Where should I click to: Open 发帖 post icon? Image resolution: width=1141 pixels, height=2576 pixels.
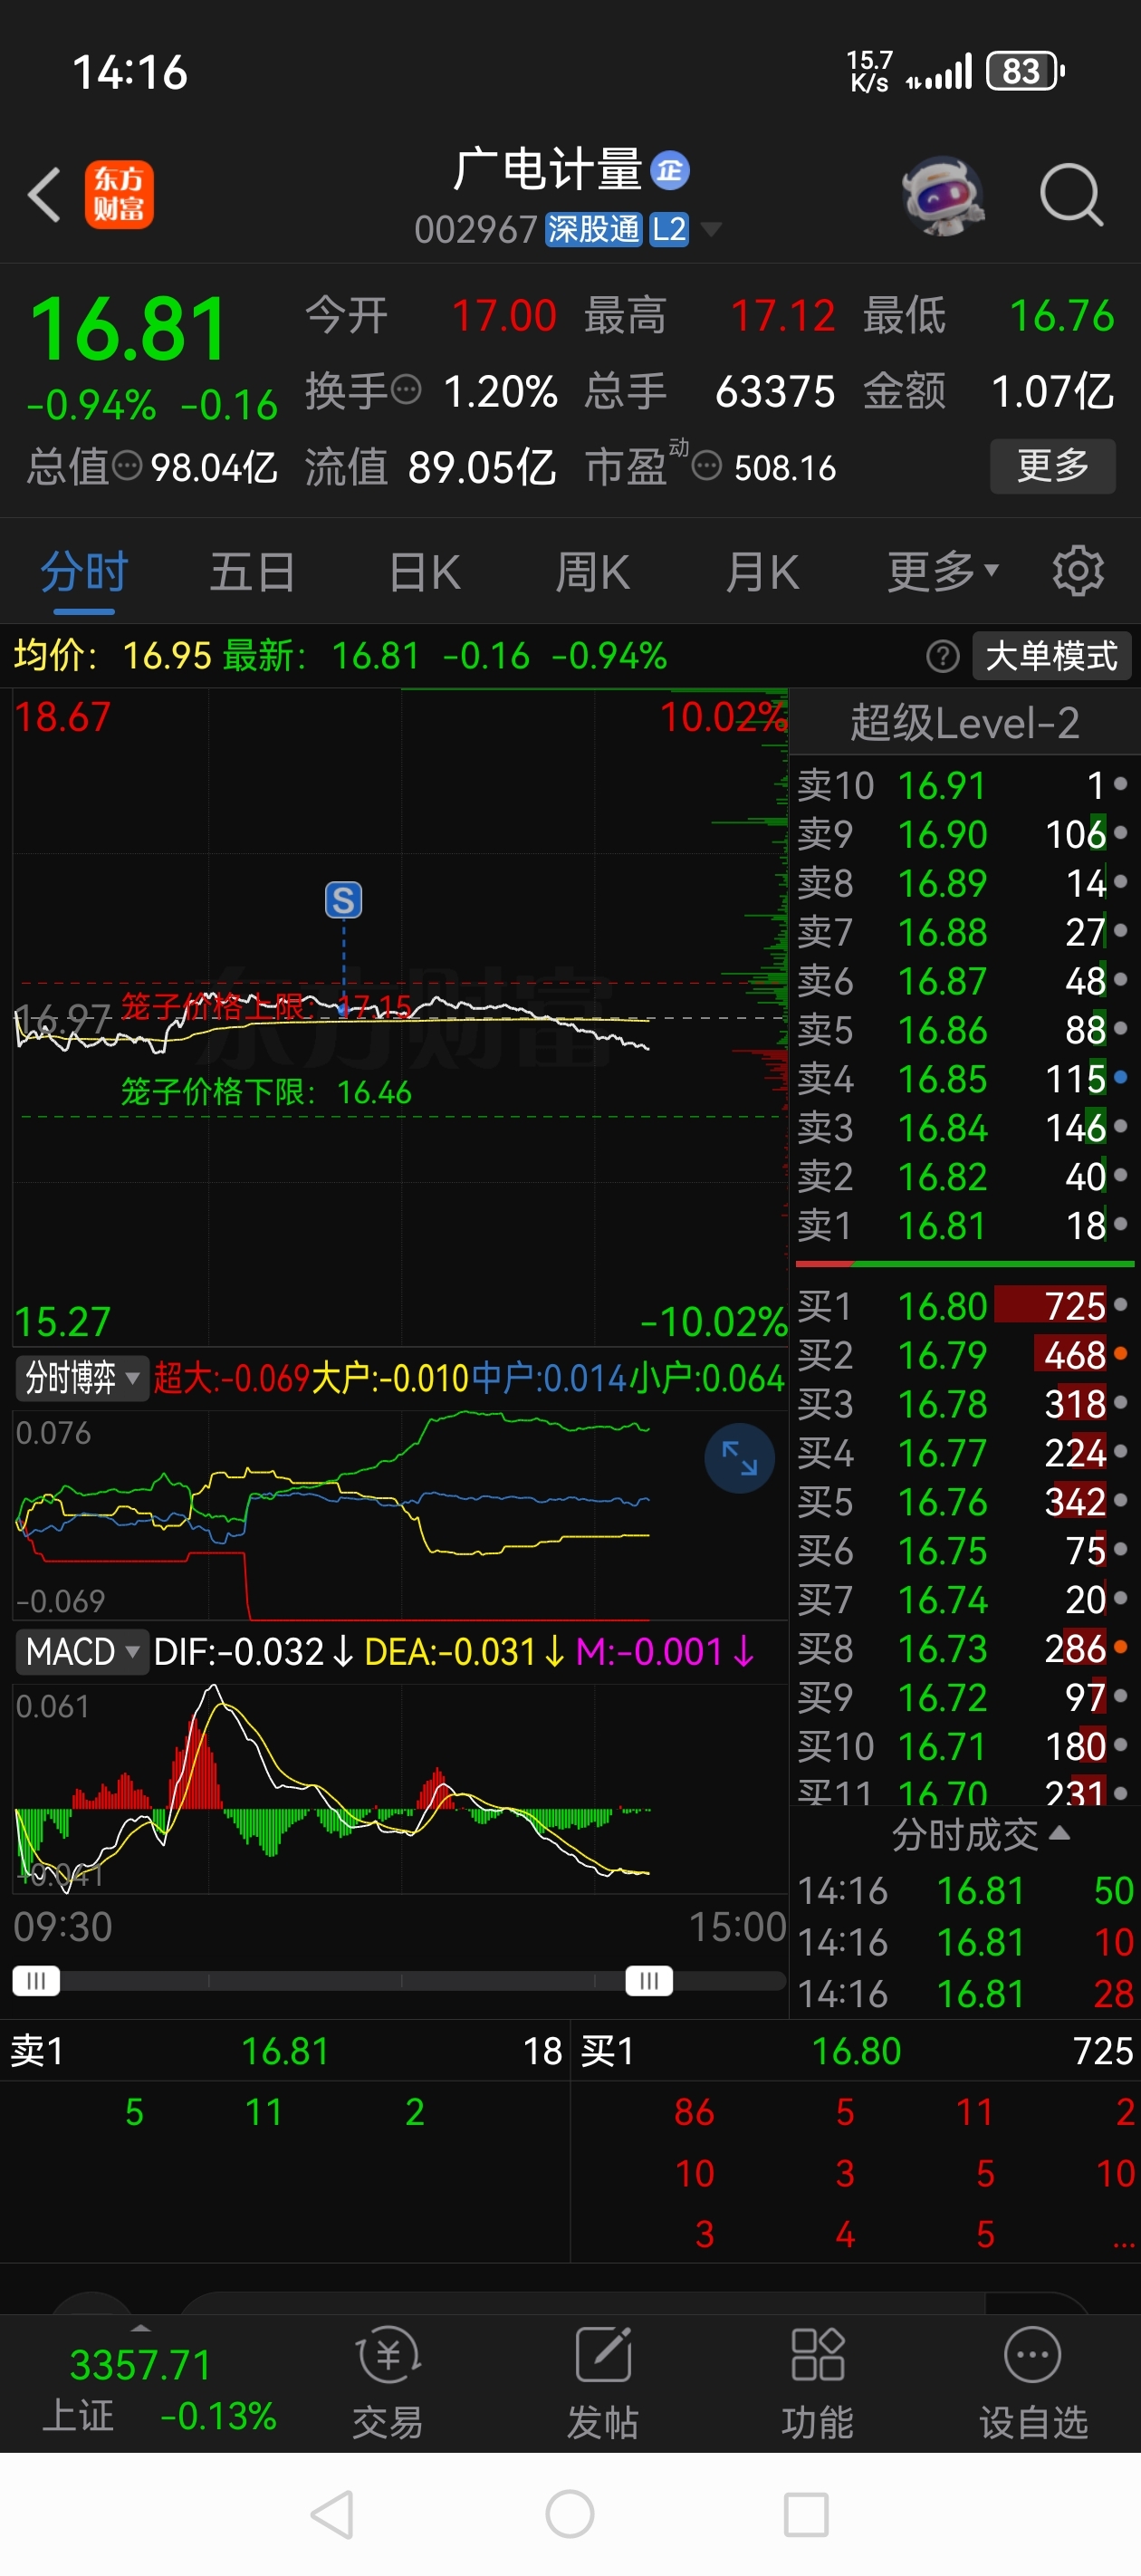point(603,2383)
